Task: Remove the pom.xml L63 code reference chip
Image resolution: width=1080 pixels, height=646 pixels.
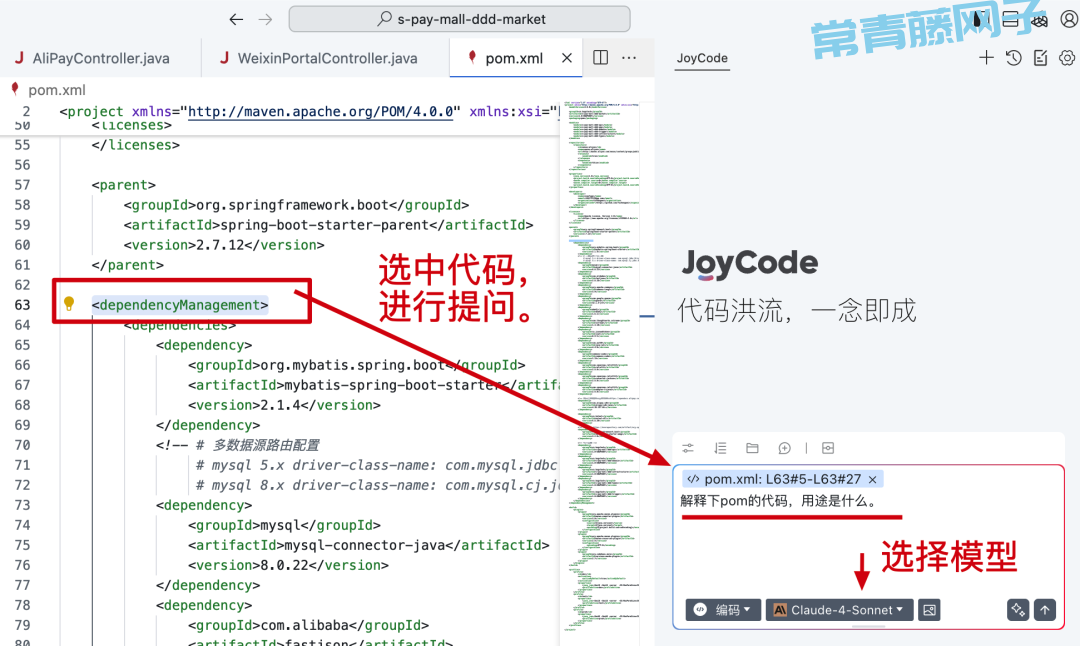Action: [x=872, y=480]
